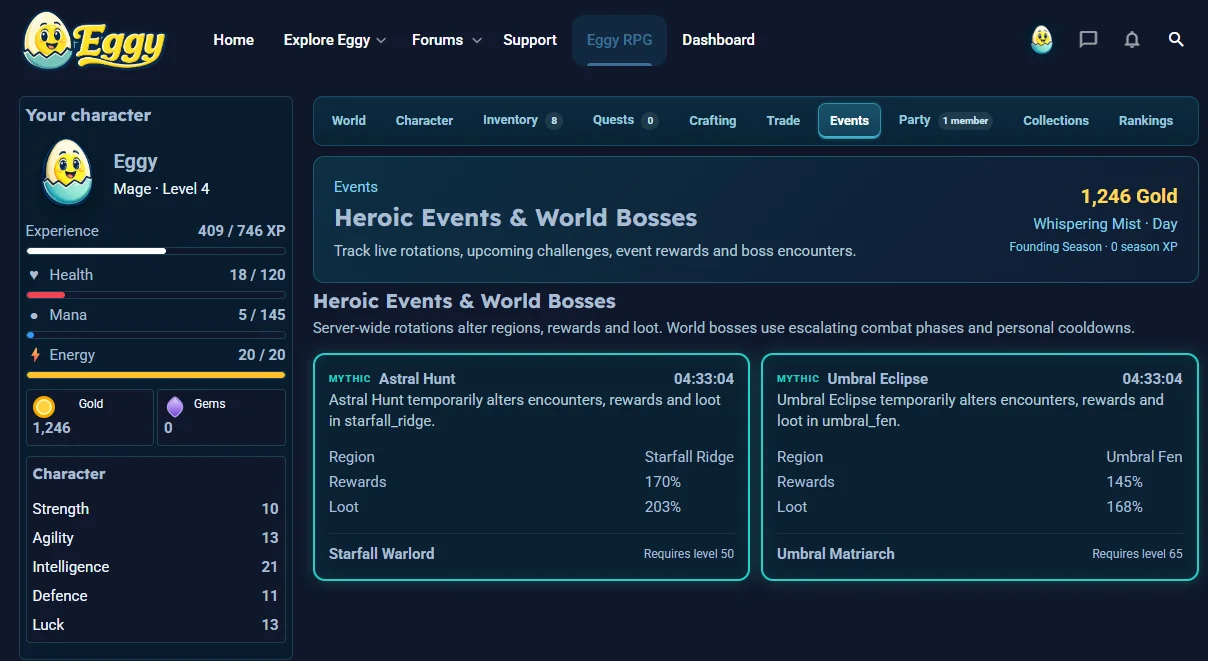Click the 1,246 Gold balance in the banner

tap(1129, 196)
